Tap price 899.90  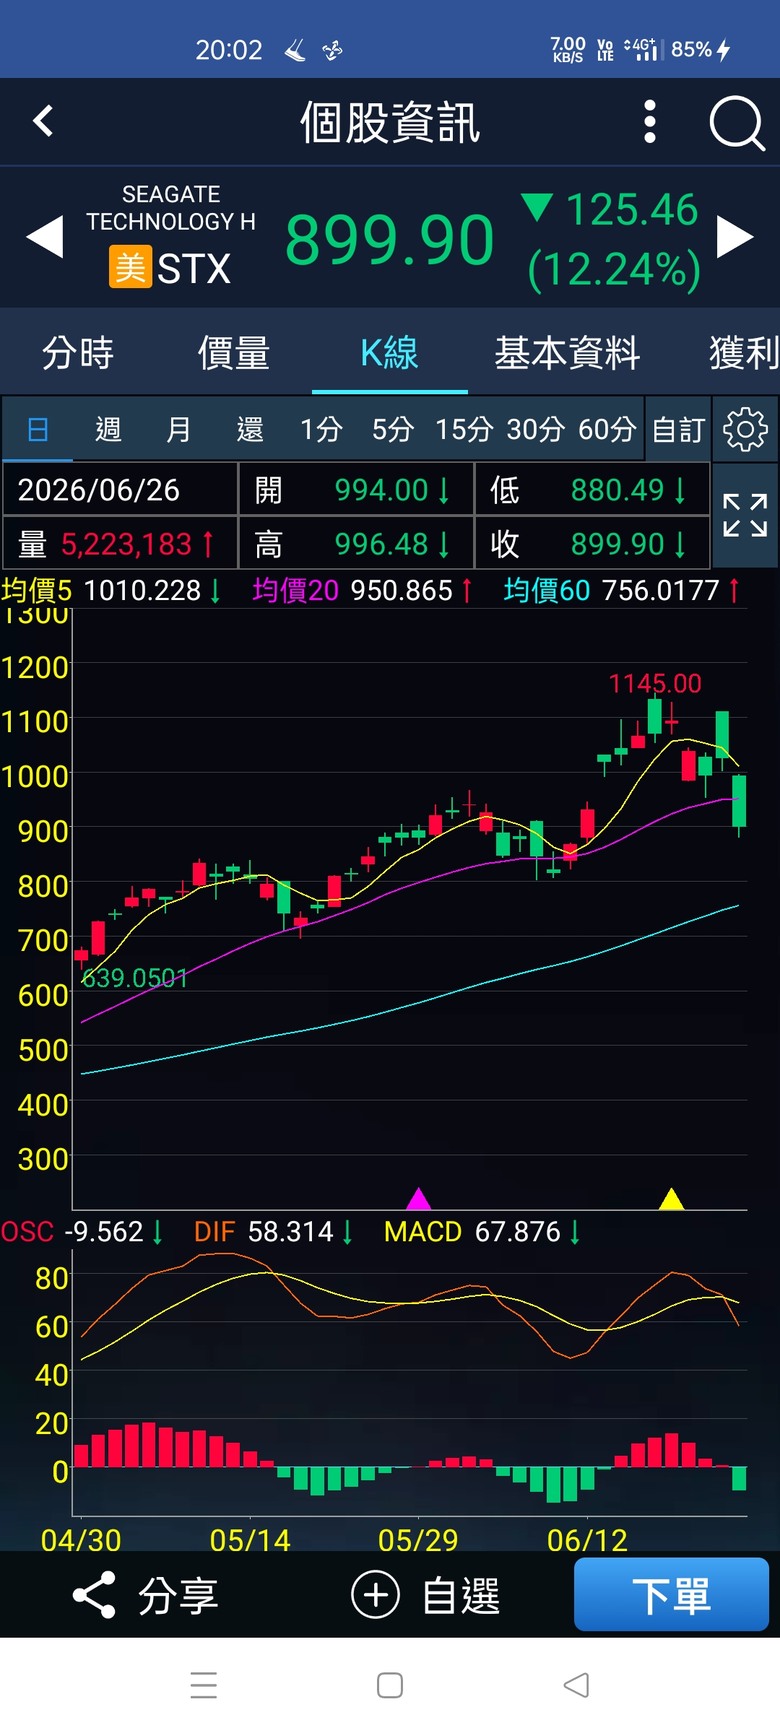coord(390,241)
